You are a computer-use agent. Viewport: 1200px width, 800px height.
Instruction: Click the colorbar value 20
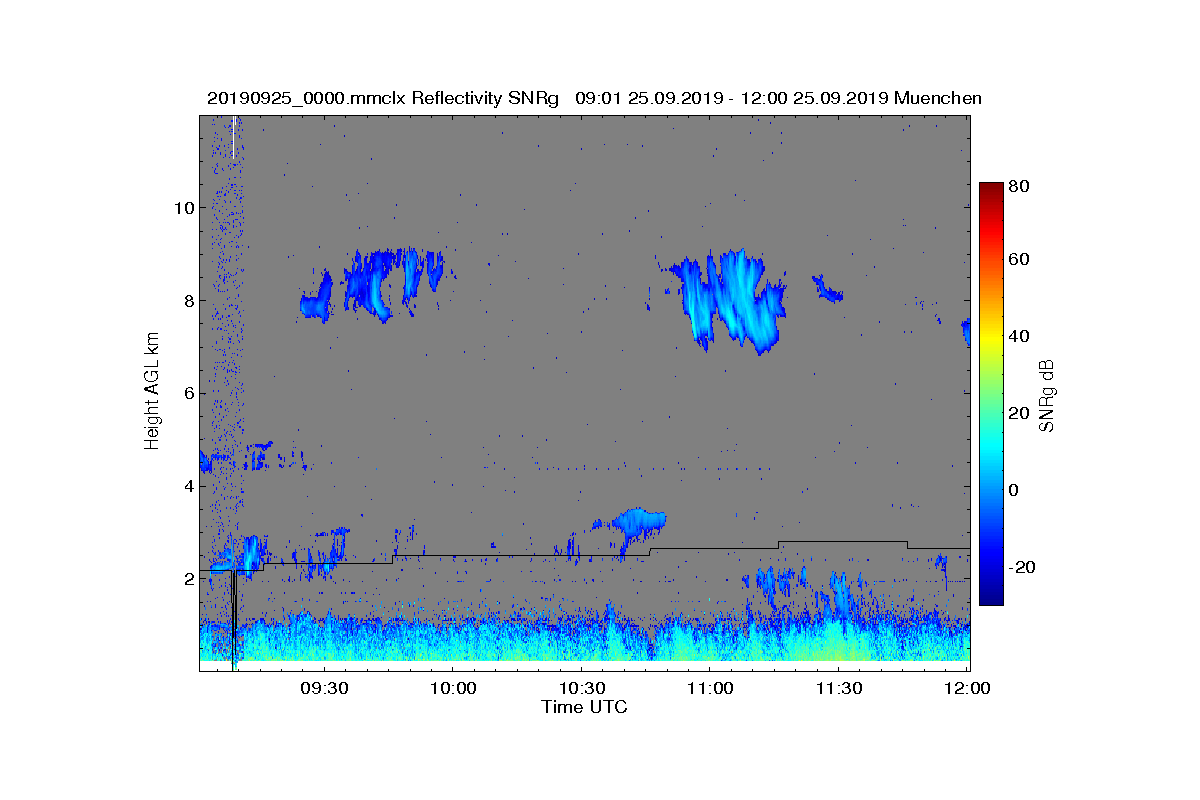pos(1020,413)
